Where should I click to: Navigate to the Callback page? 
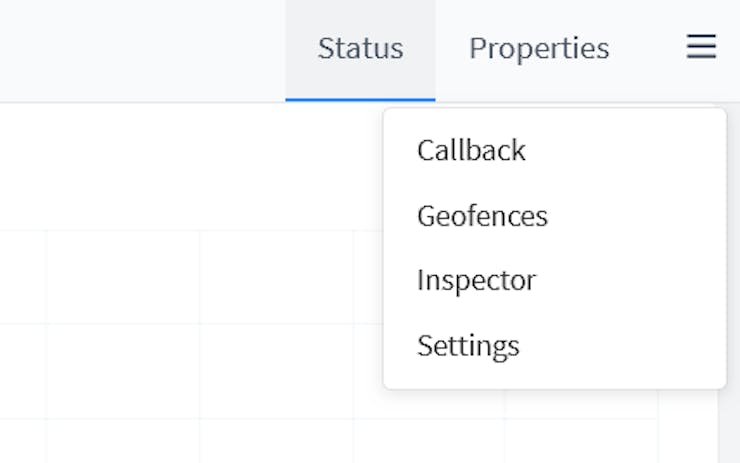coord(471,150)
